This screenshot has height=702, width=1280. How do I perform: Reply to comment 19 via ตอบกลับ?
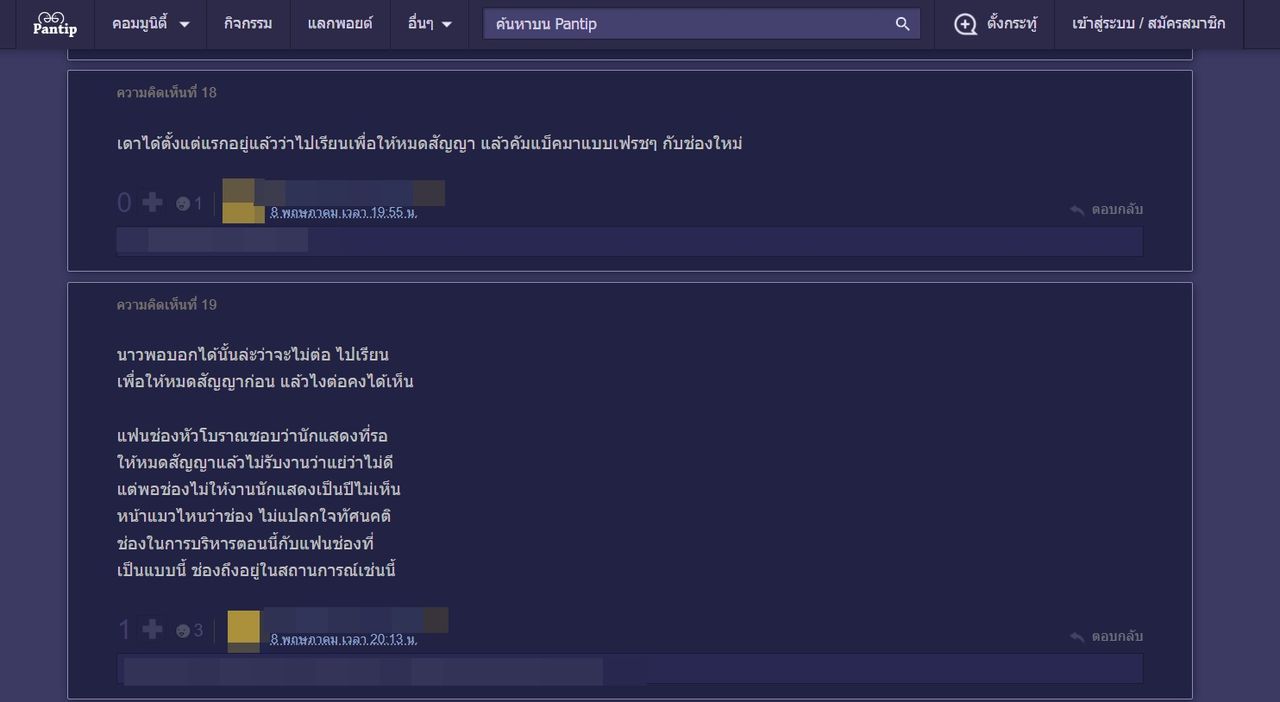pyautogui.click(x=1116, y=636)
